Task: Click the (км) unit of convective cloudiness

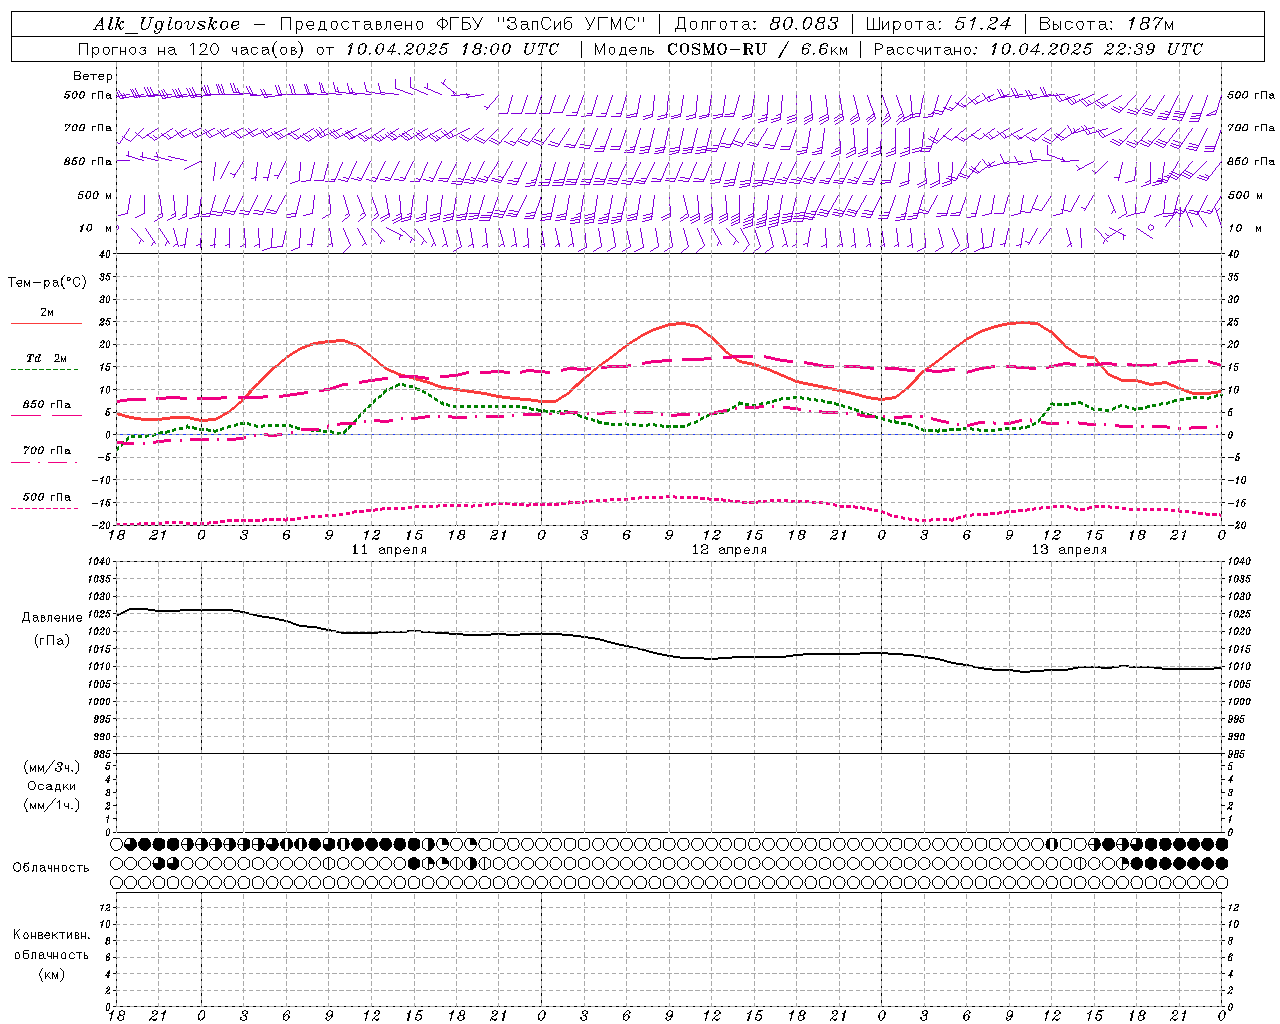Action: click(51, 974)
